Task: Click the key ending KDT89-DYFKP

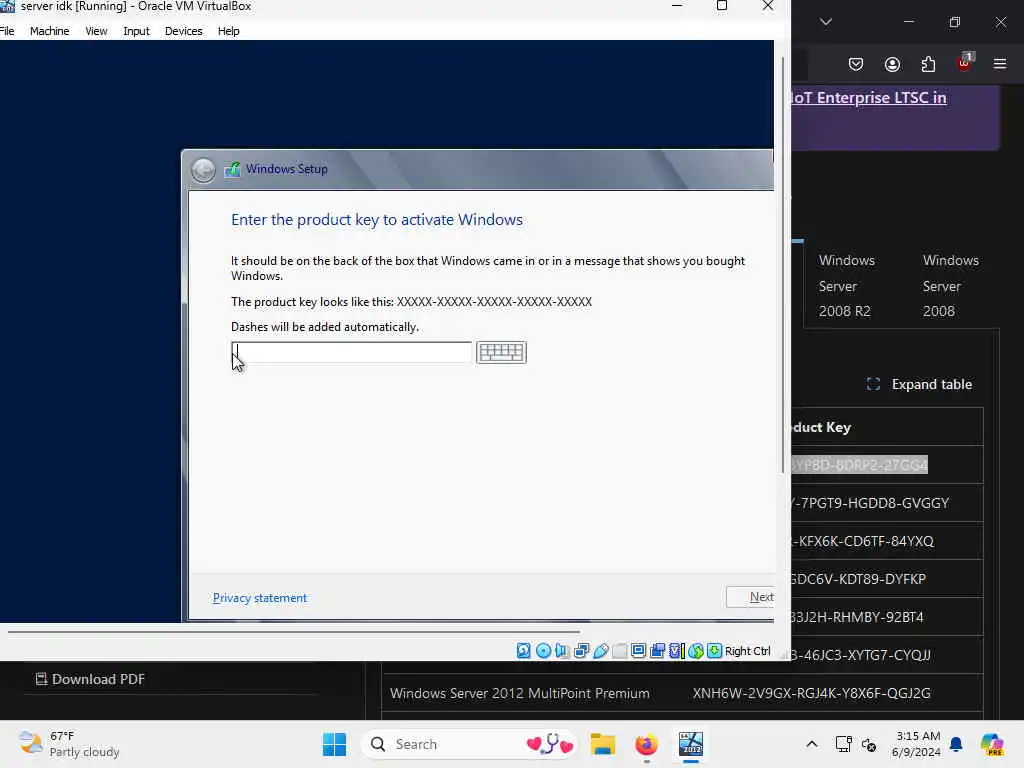Action: click(x=859, y=579)
